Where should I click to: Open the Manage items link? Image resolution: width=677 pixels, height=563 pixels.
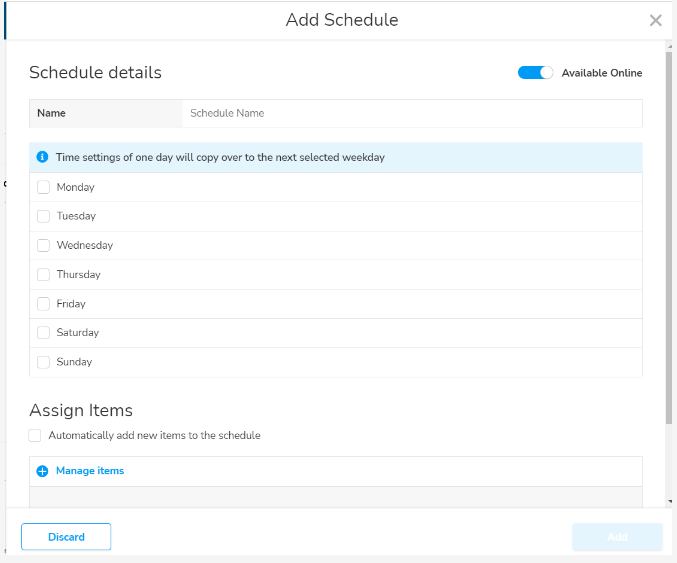tap(90, 471)
